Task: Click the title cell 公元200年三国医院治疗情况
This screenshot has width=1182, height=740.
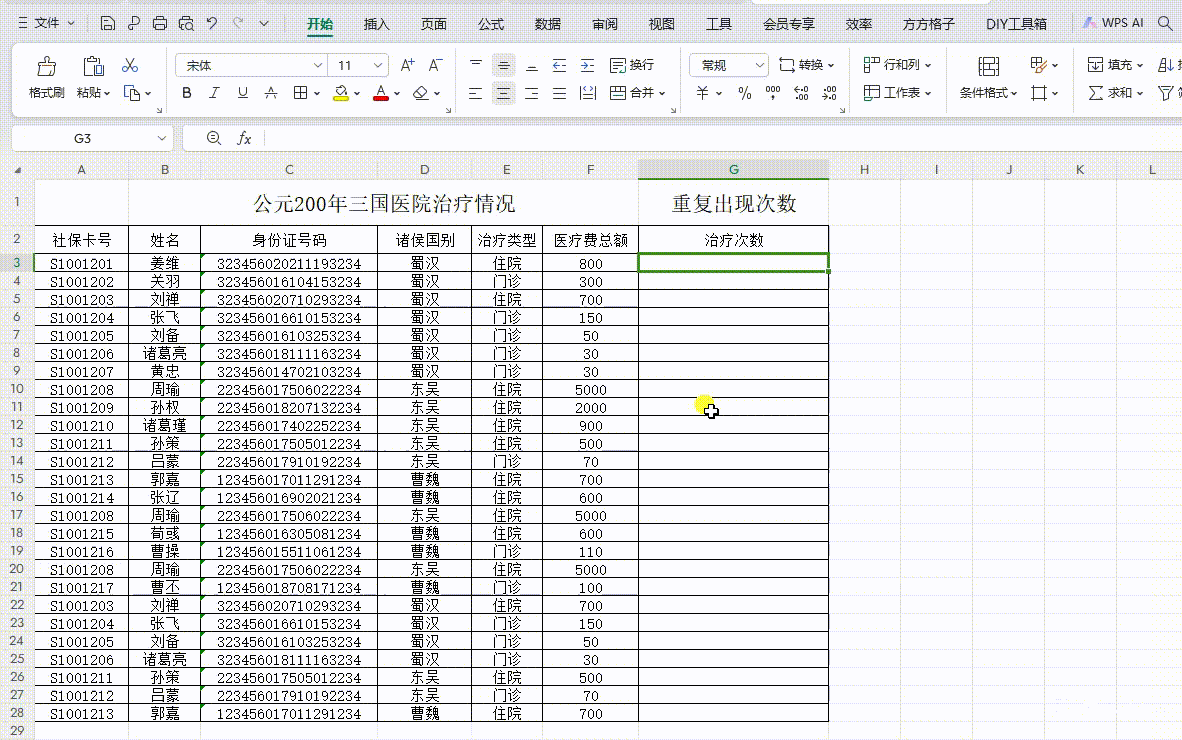Action: coord(384,203)
